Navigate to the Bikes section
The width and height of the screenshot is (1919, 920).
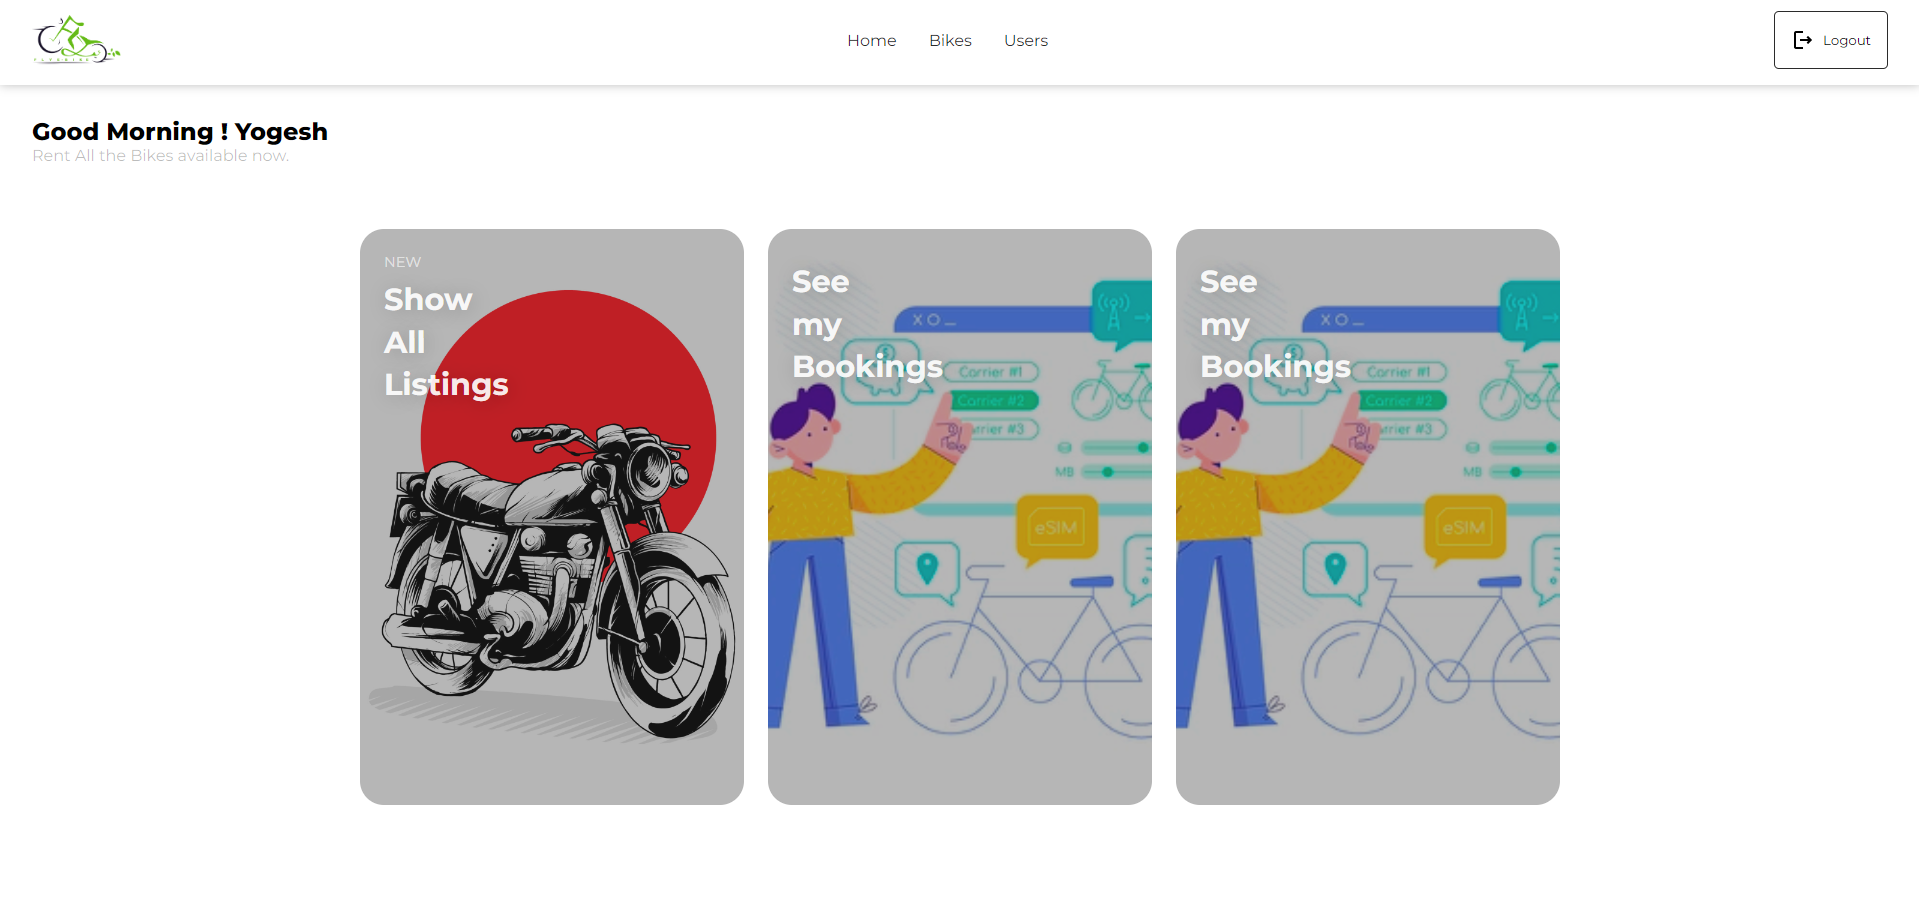point(949,40)
